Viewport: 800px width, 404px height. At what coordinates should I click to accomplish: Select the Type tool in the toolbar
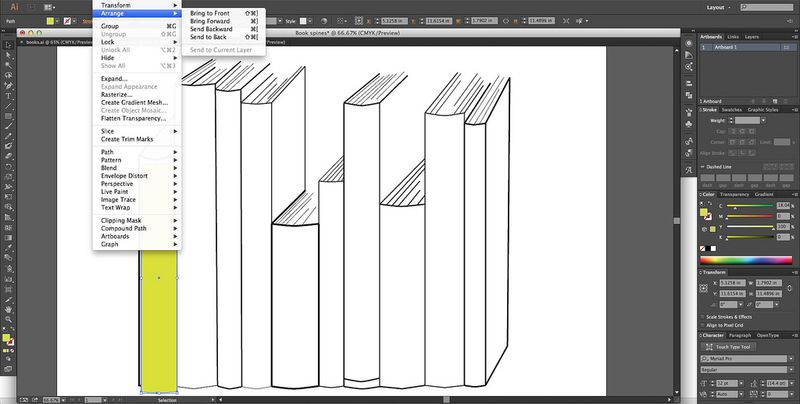(8, 94)
